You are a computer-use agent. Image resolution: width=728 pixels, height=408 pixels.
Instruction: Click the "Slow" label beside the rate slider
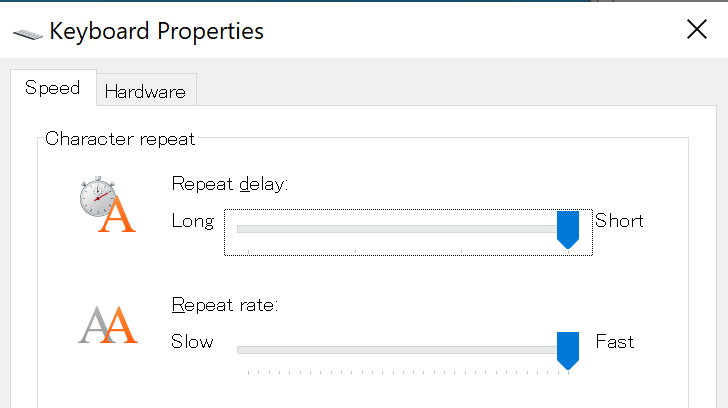192,342
